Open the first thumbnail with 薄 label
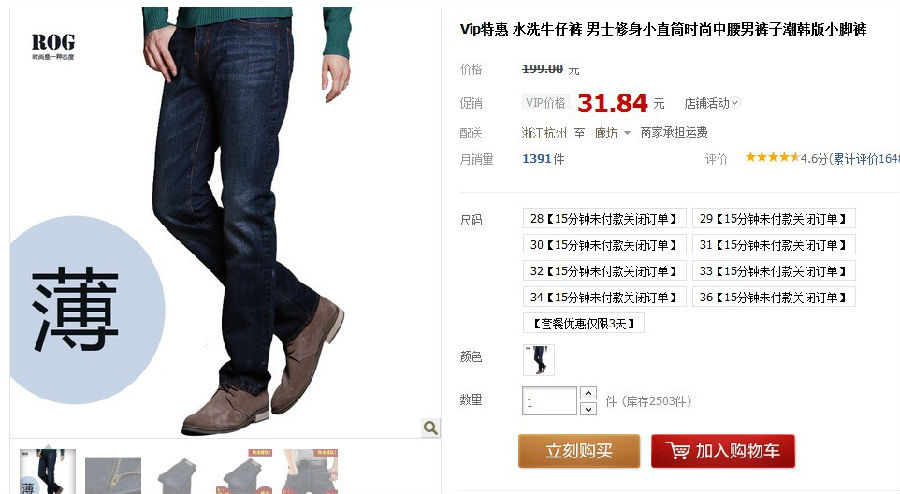The height and width of the screenshot is (494, 900). pyautogui.click(x=48, y=472)
